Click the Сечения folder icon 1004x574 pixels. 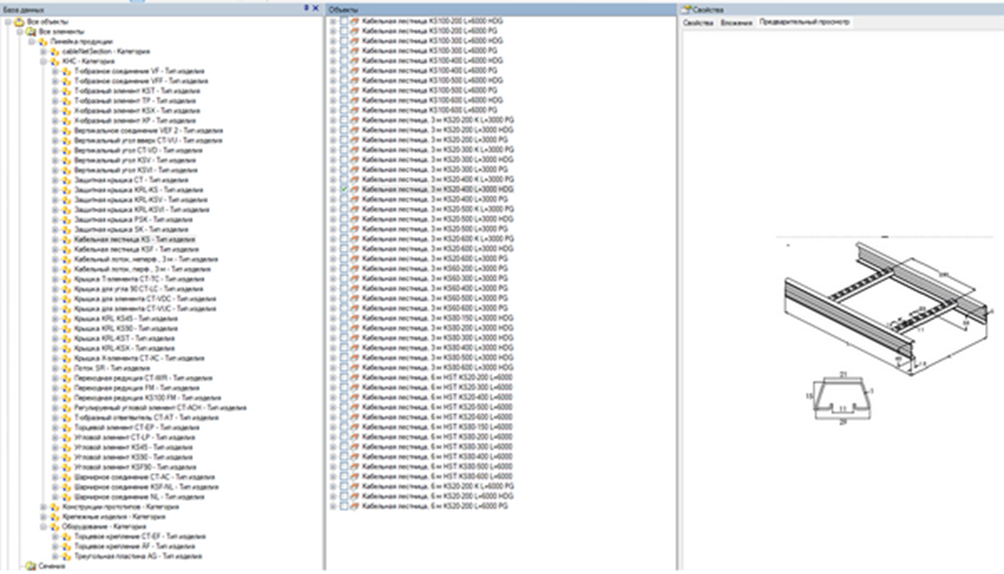click(31, 566)
